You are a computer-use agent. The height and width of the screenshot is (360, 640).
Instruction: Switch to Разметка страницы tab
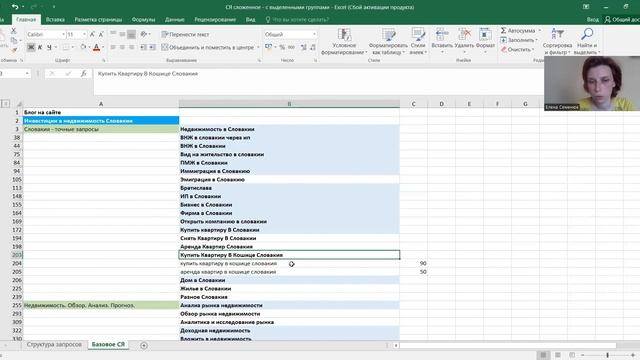pos(98,20)
